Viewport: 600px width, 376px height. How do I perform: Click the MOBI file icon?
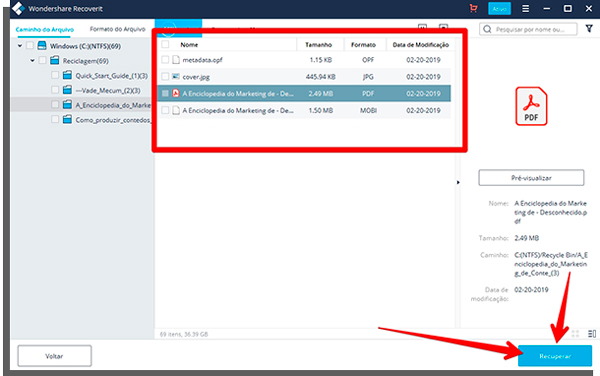tap(176, 110)
